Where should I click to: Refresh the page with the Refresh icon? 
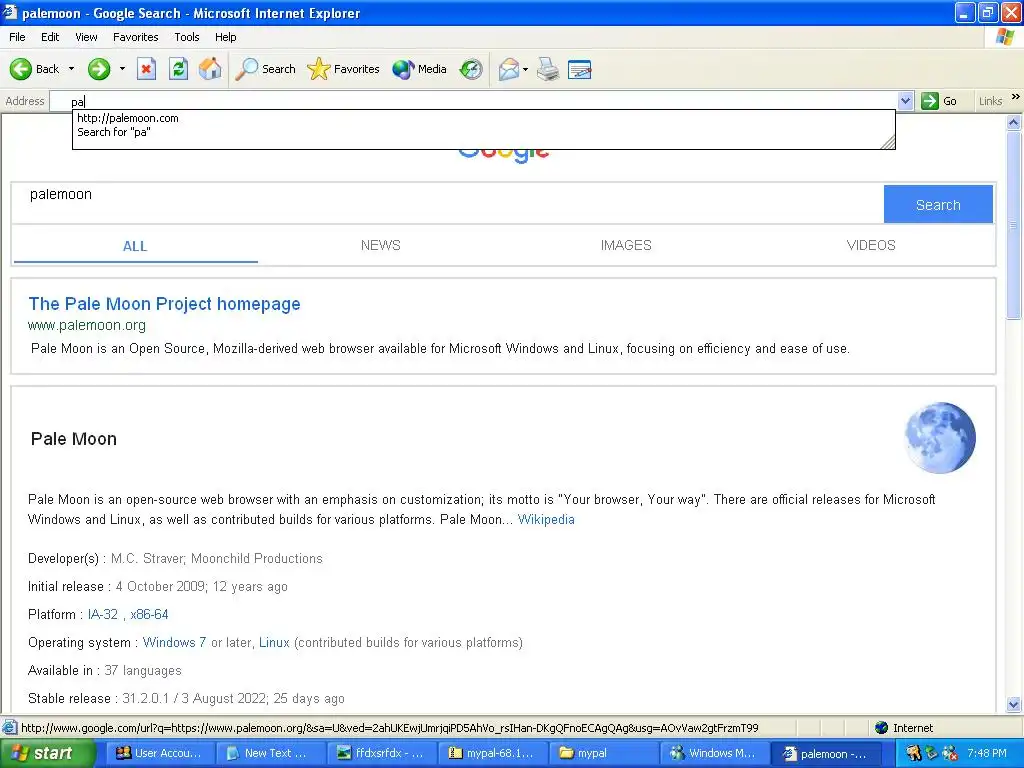178,69
